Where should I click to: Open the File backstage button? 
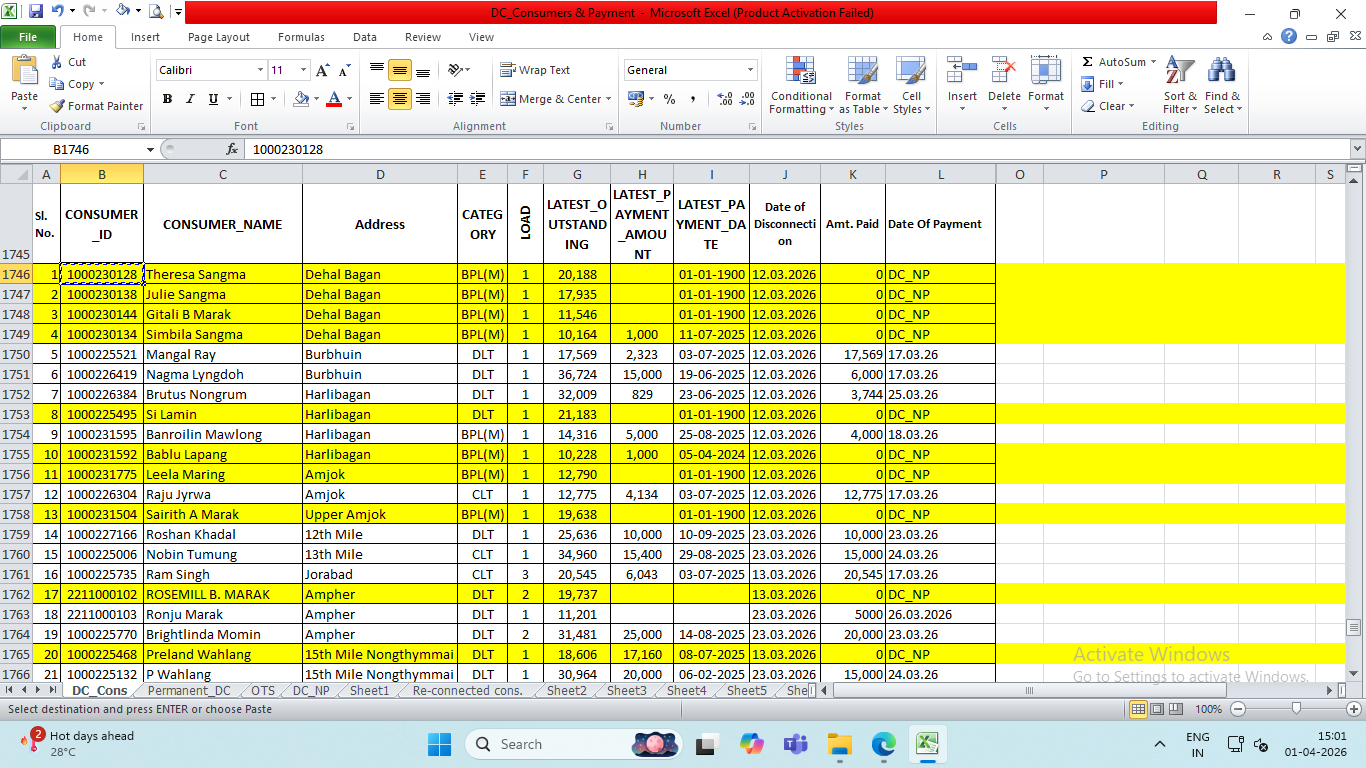[x=28, y=37]
